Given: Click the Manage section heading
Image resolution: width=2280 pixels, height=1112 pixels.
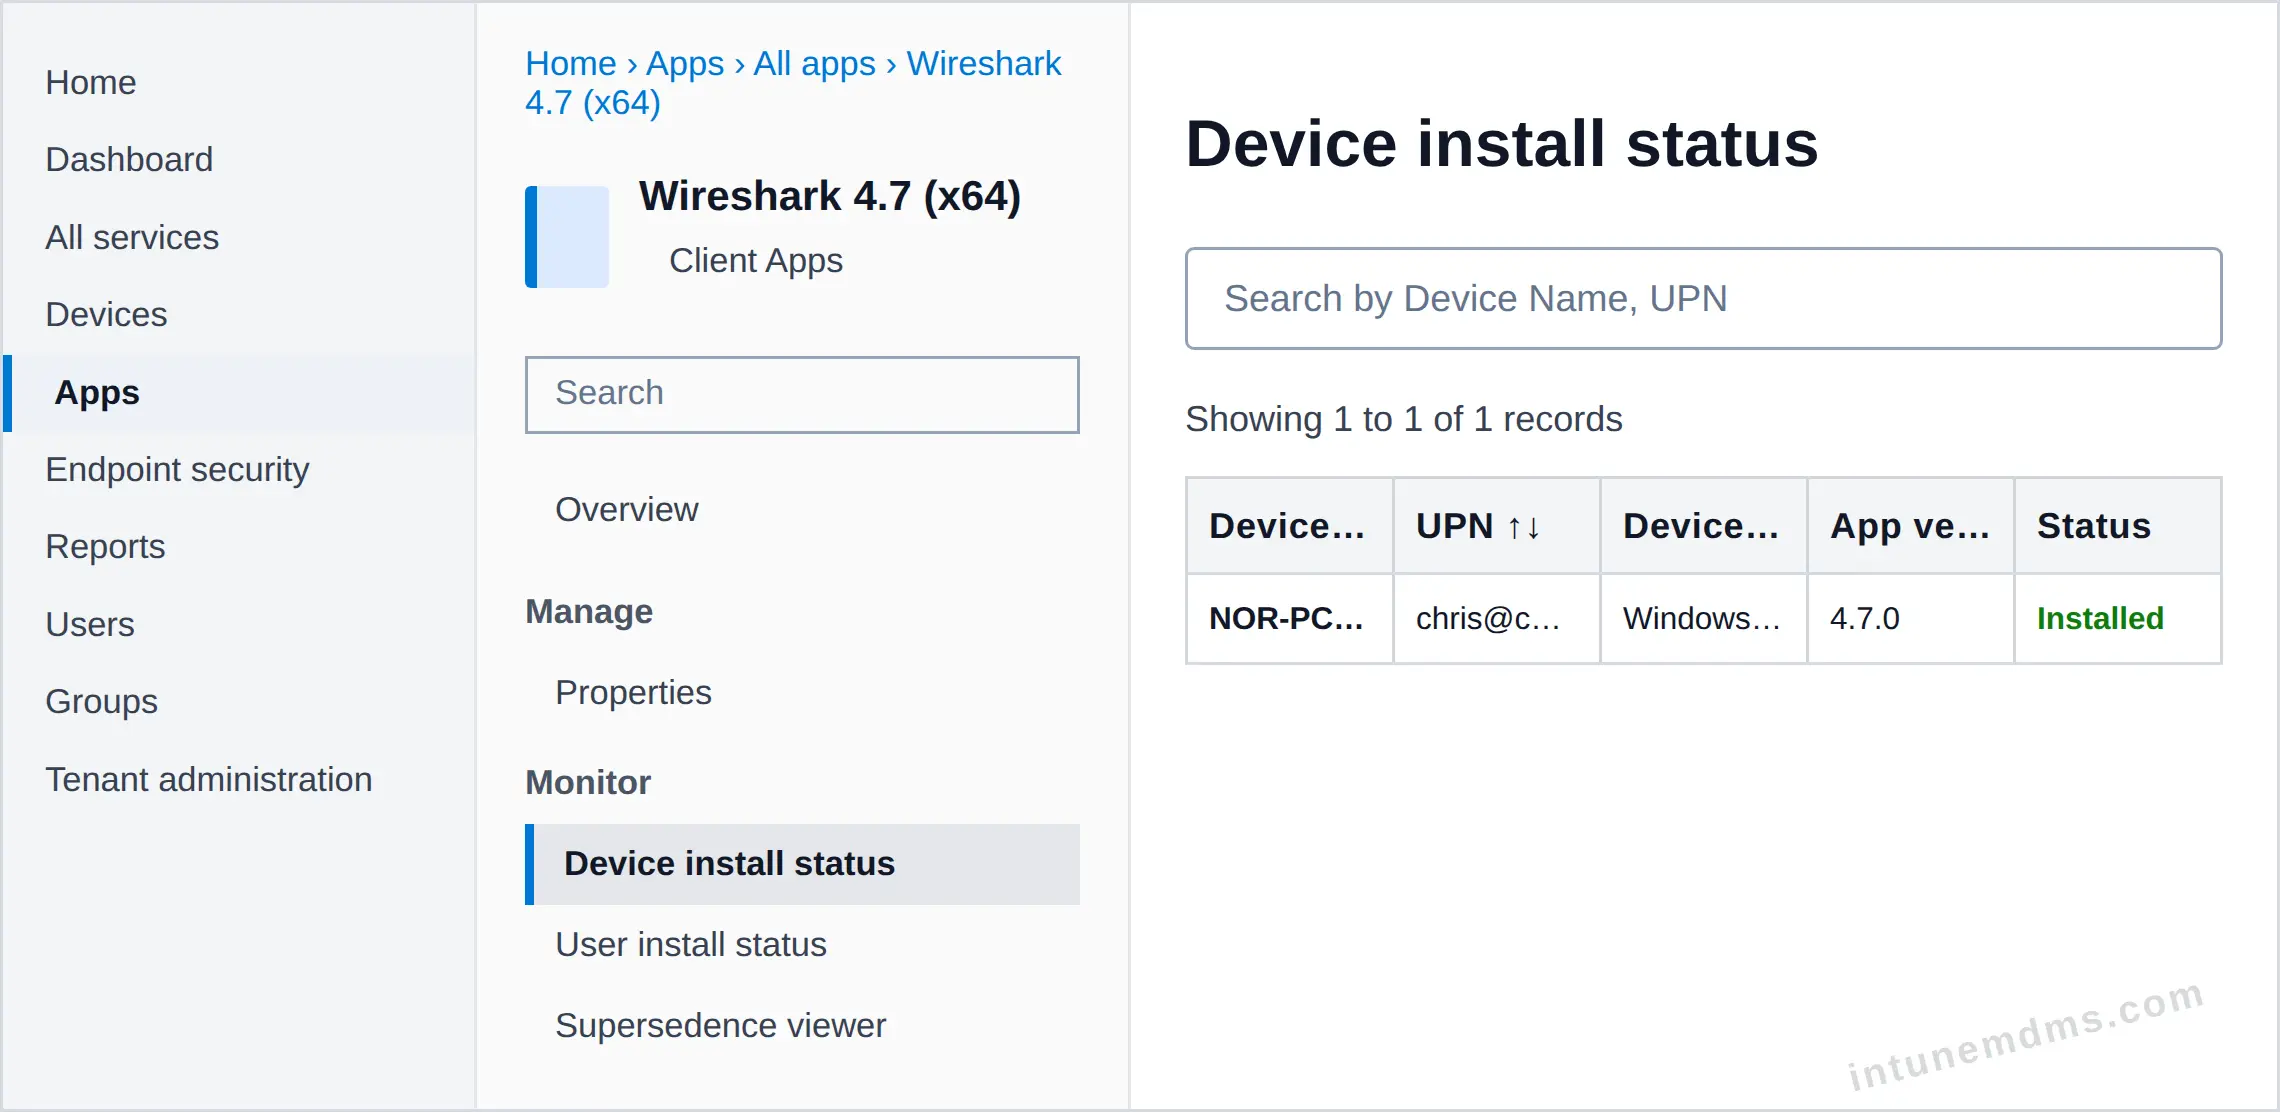Looking at the screenshot, I should click(589, 611).
